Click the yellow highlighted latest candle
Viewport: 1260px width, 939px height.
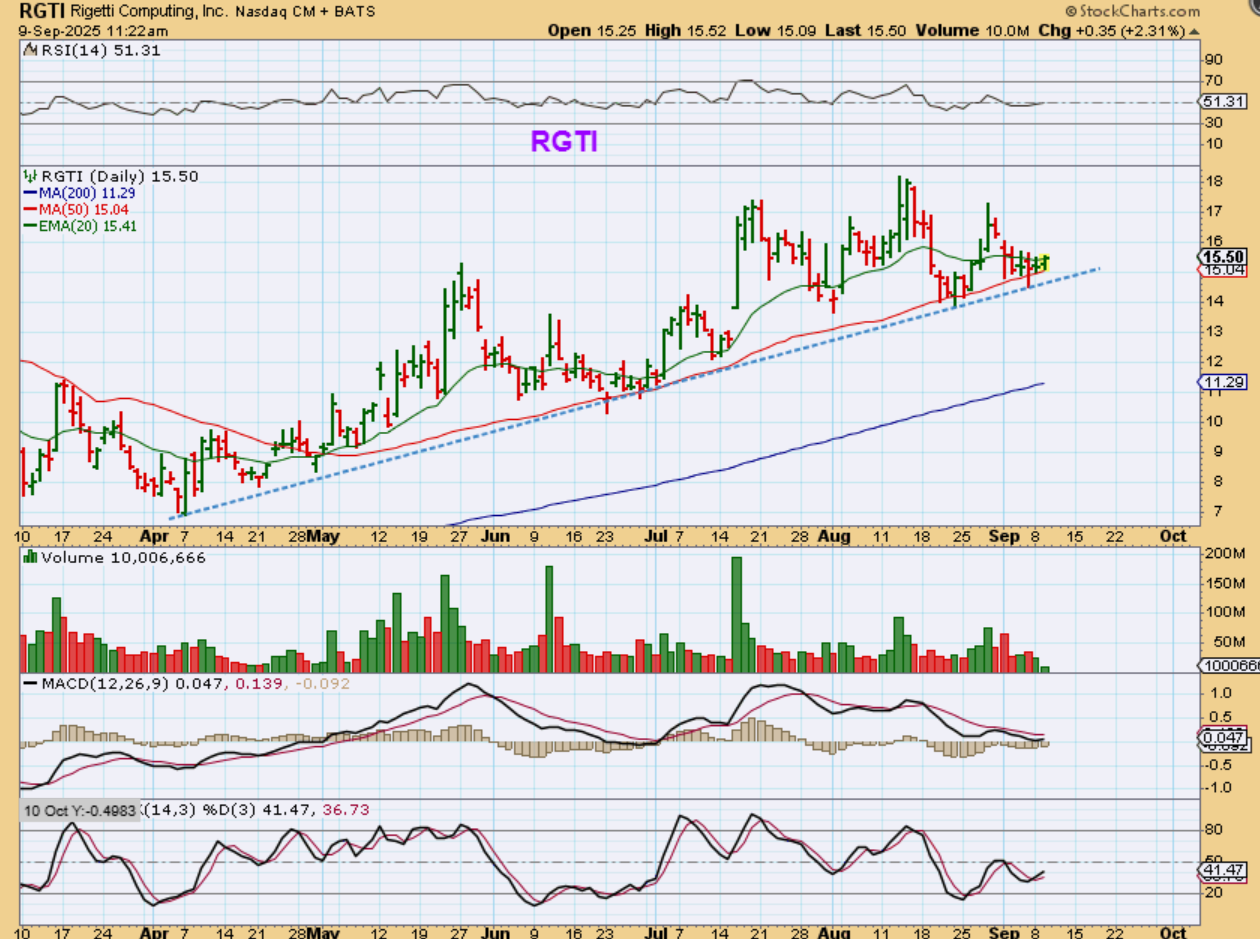click(x=1044, y=261)
